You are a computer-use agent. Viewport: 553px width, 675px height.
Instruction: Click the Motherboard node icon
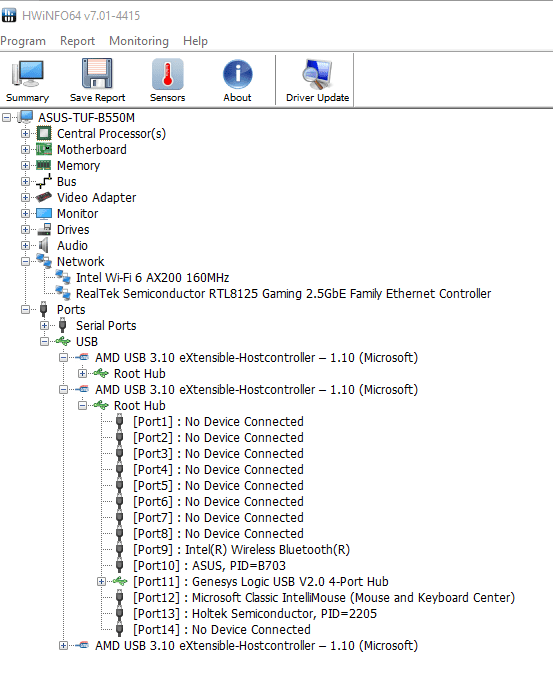click(43, 149)
